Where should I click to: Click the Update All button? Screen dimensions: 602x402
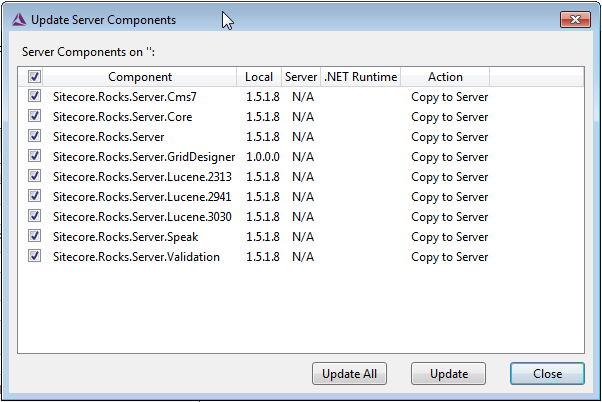tap(349, 374)
